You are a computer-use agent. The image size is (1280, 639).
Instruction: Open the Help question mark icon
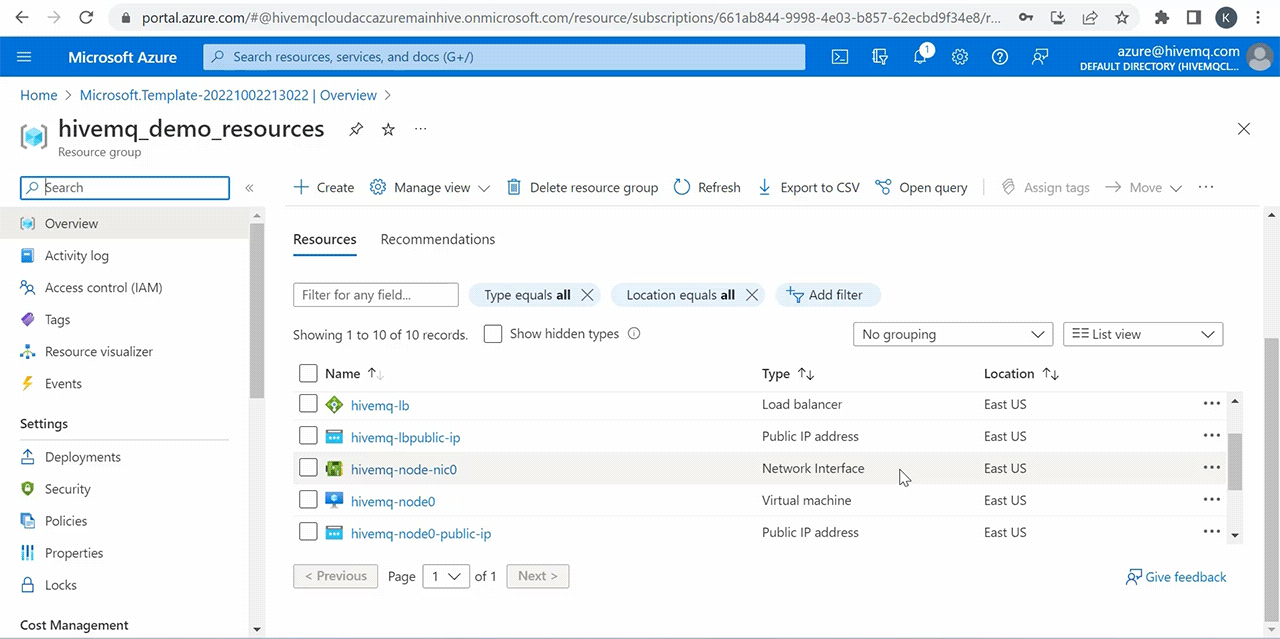1000,57
